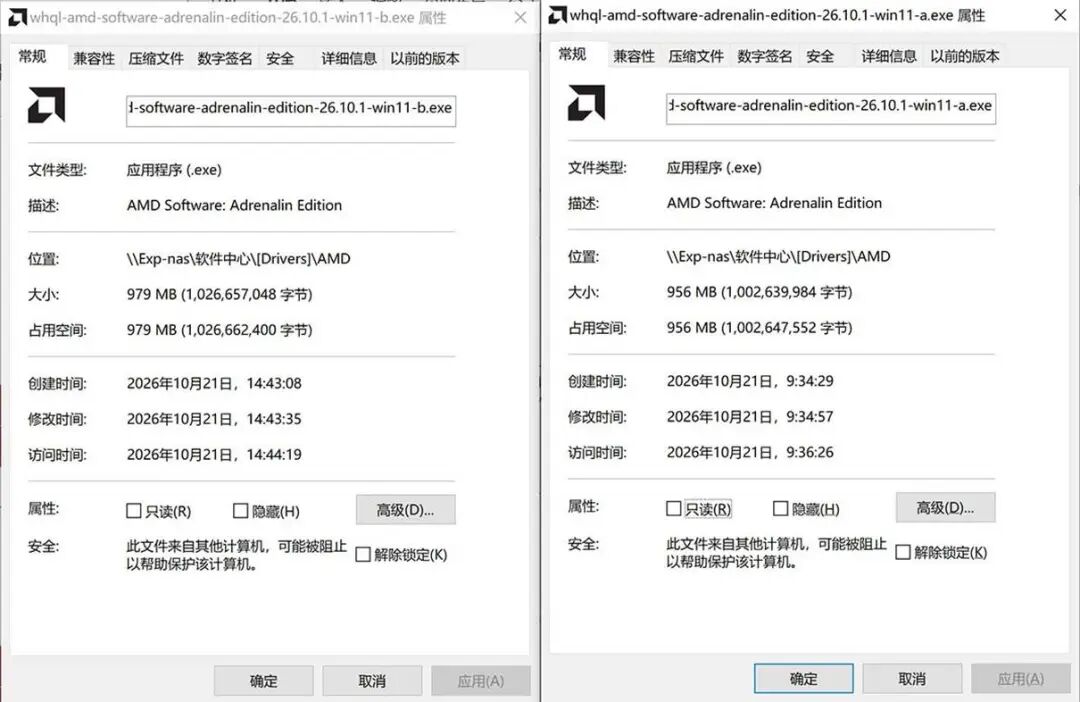Open 安全 tab in win11-a.exe window
The image size is (1080, 702).
point(820,56)
